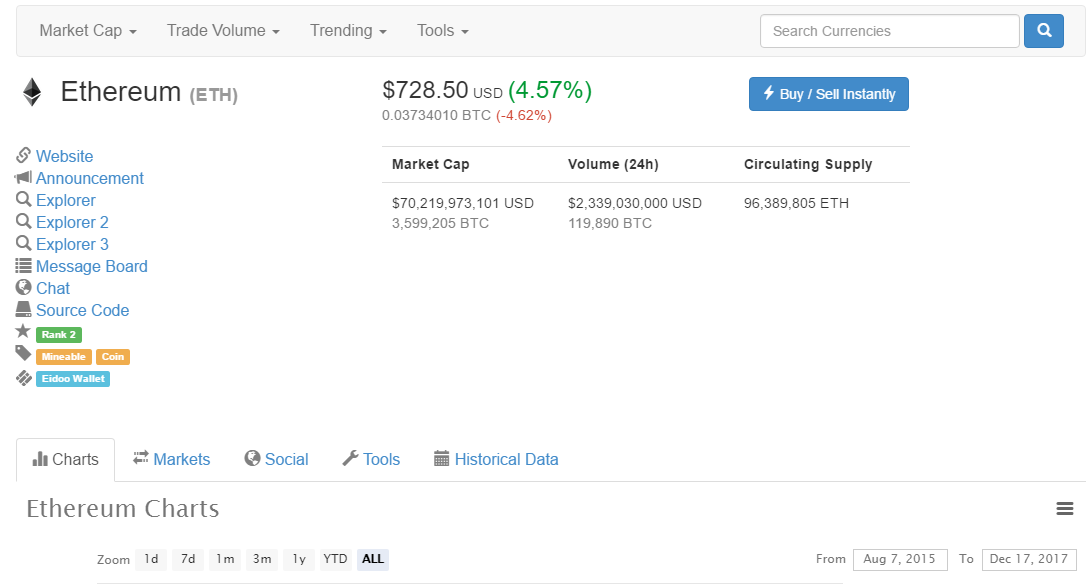1092x586 pixels.
Task: Open the first Explorer link
Action: 66,201
